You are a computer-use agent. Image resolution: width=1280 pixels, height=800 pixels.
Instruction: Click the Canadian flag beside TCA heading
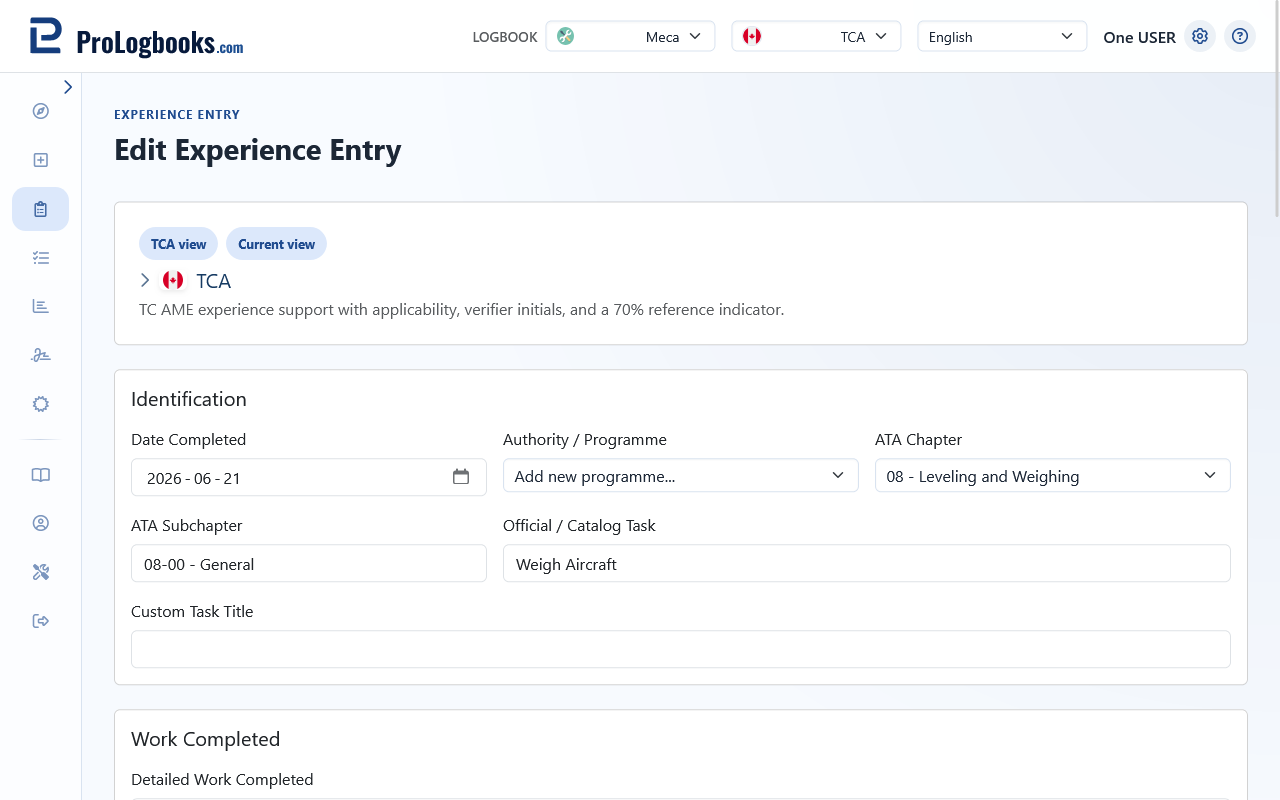pyautogui.click(x=173, y=280)
